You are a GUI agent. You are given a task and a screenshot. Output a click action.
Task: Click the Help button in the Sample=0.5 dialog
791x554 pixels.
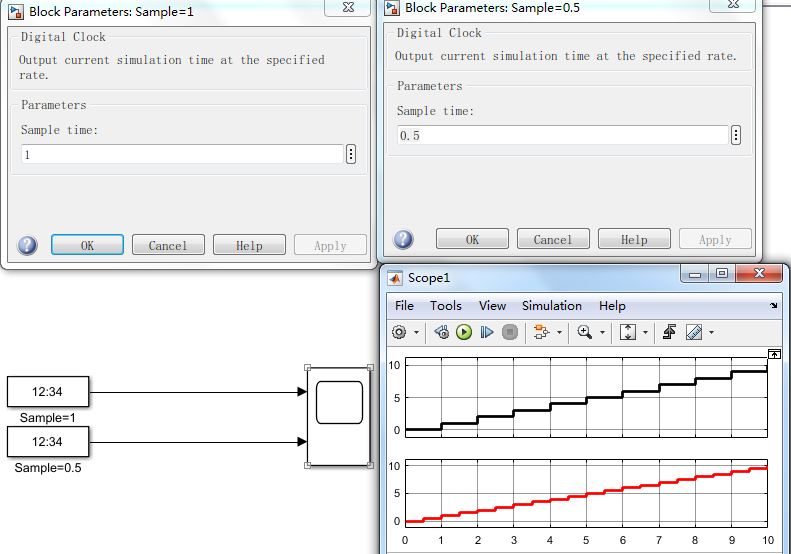(634, 239)
